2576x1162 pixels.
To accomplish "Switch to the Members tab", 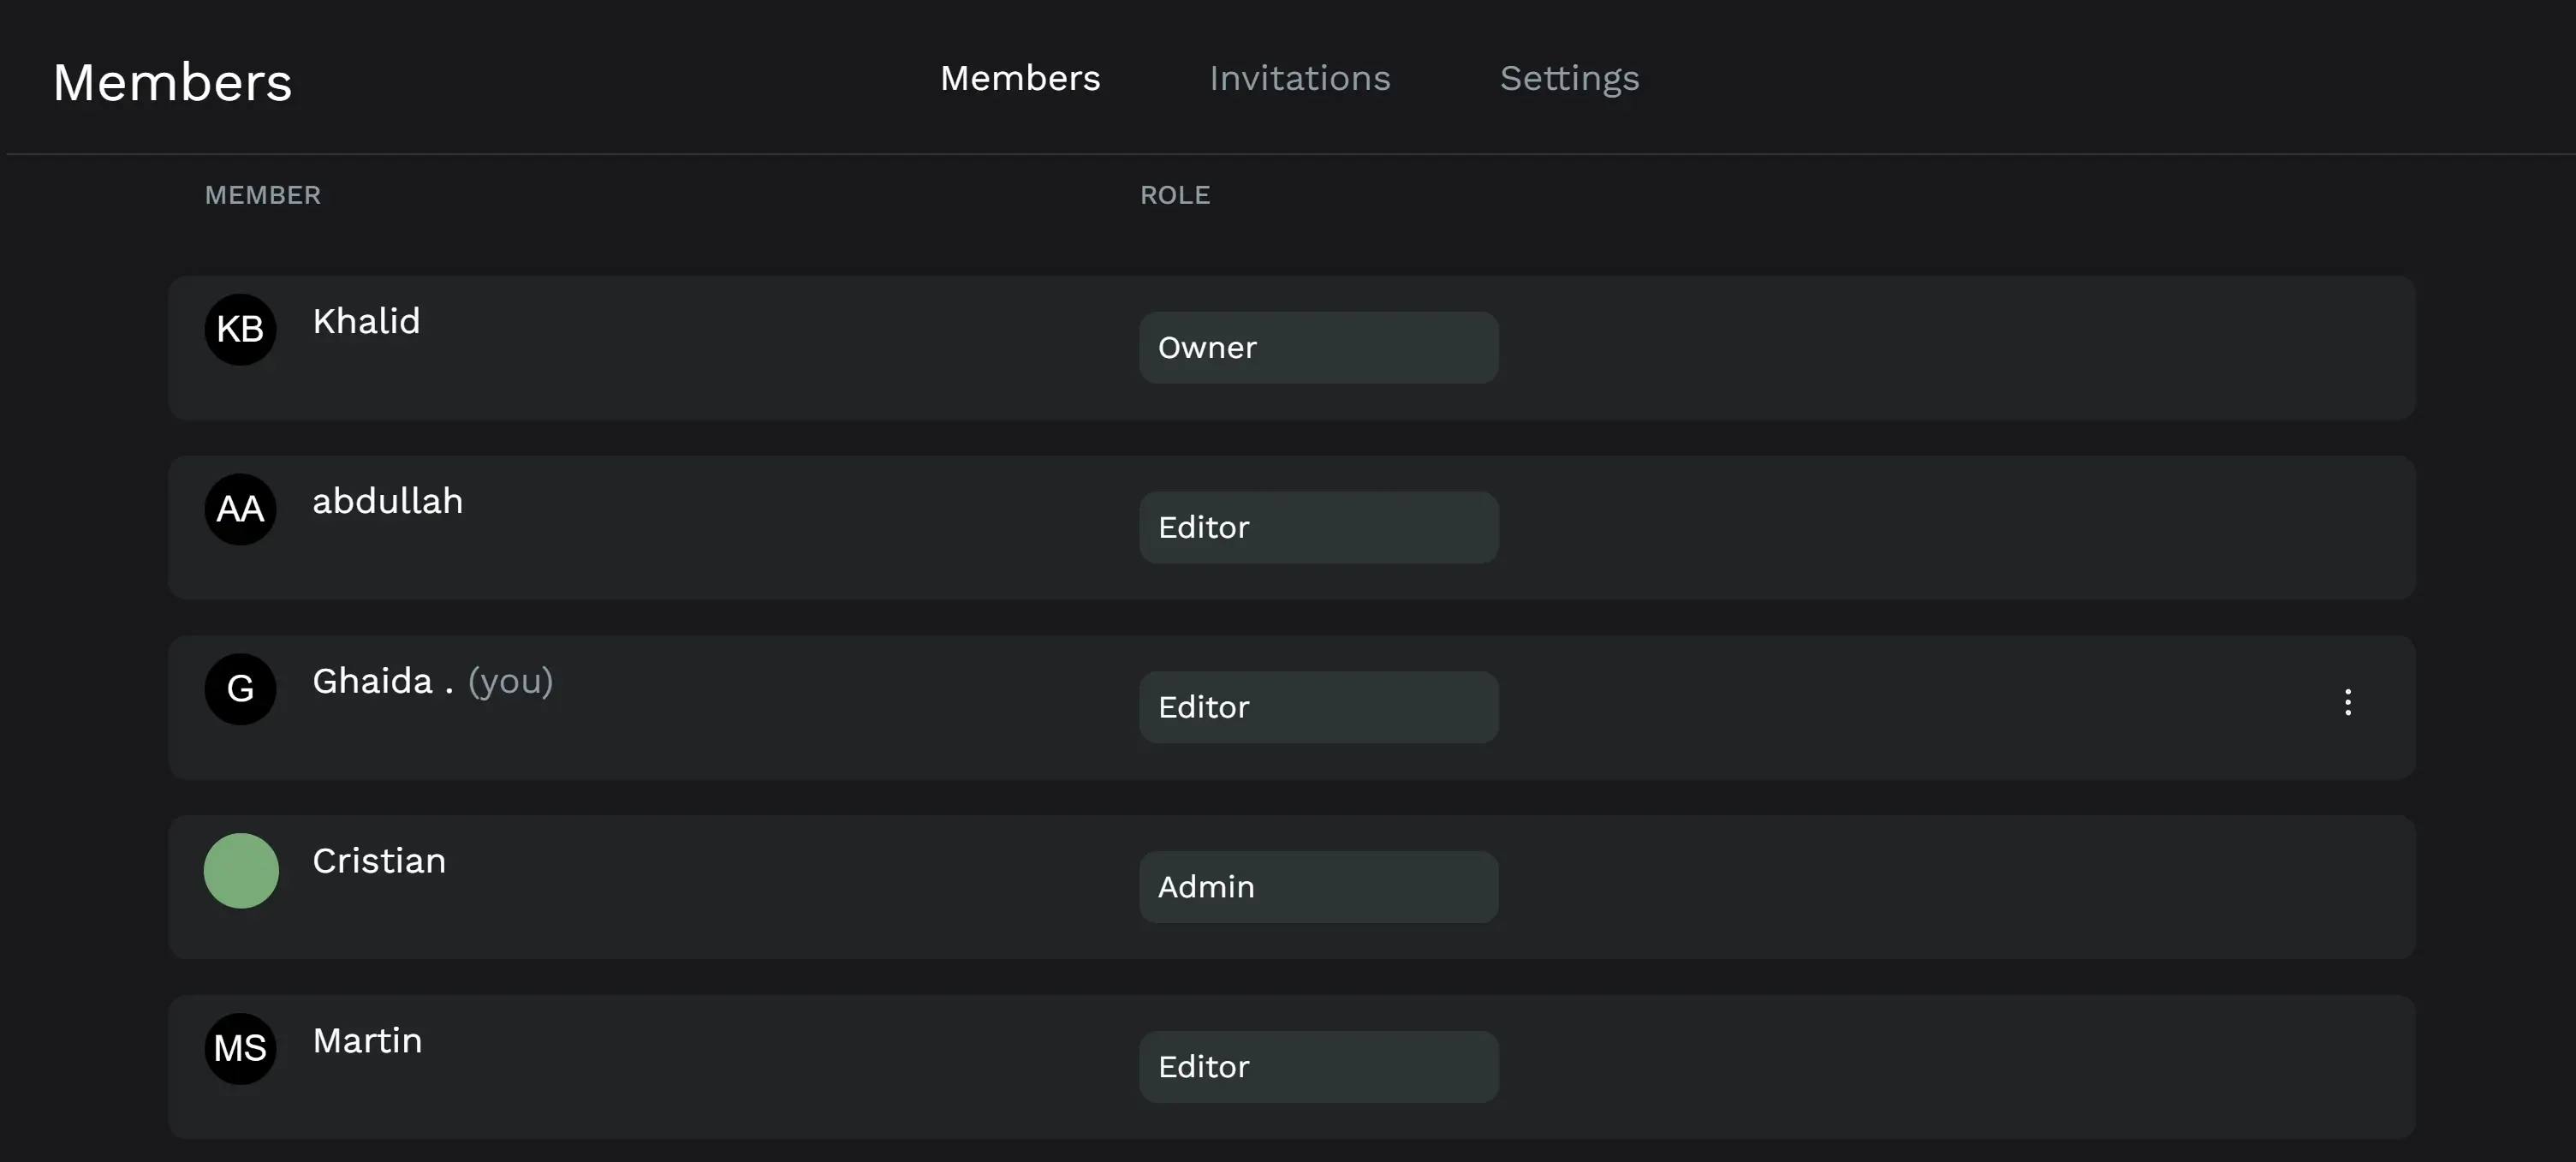I will 1020,78.
